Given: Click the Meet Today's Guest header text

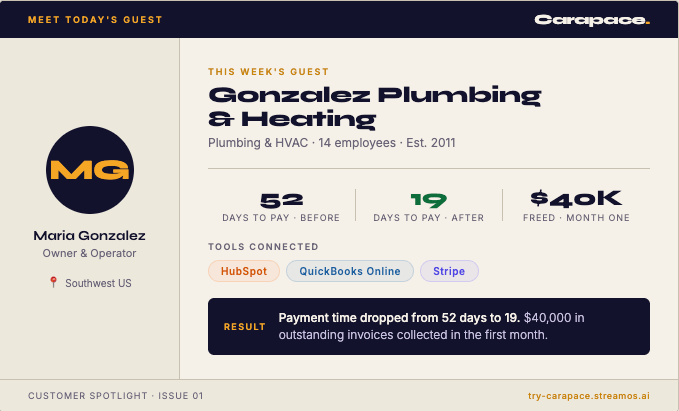Looking at the screenshot, I should [x=95, y=20].
